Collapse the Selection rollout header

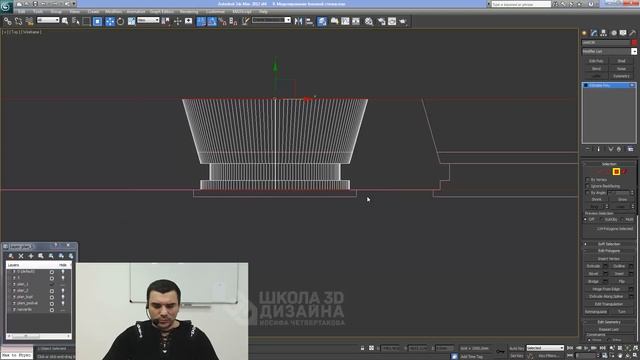pos(609,164)
